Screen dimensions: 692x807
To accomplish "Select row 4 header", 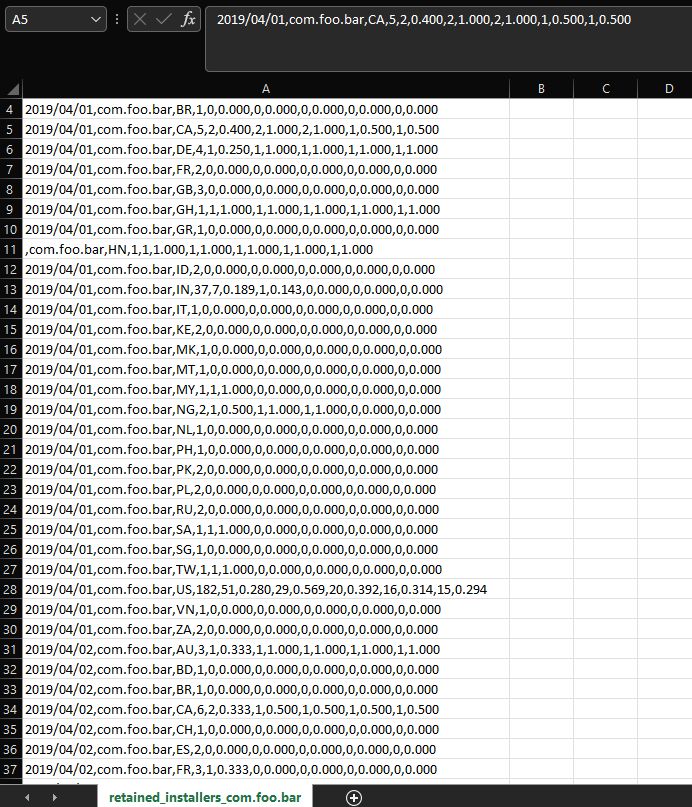I will point(11,110).
